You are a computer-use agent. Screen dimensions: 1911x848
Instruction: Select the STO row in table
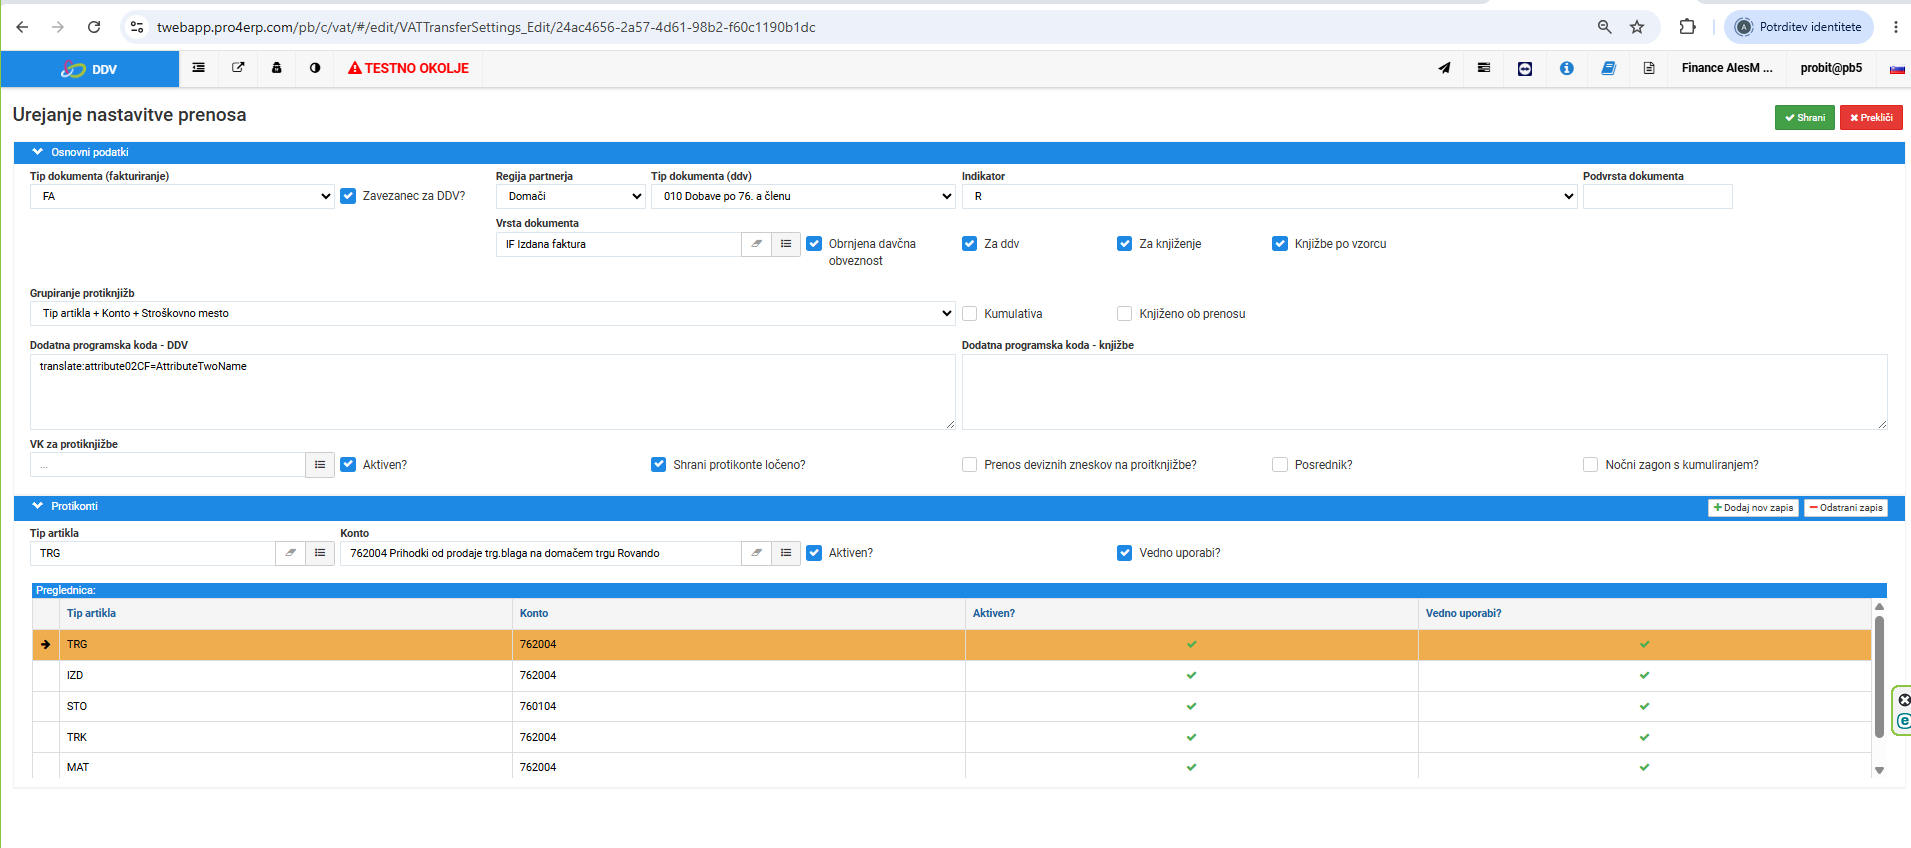click(952, 706)
